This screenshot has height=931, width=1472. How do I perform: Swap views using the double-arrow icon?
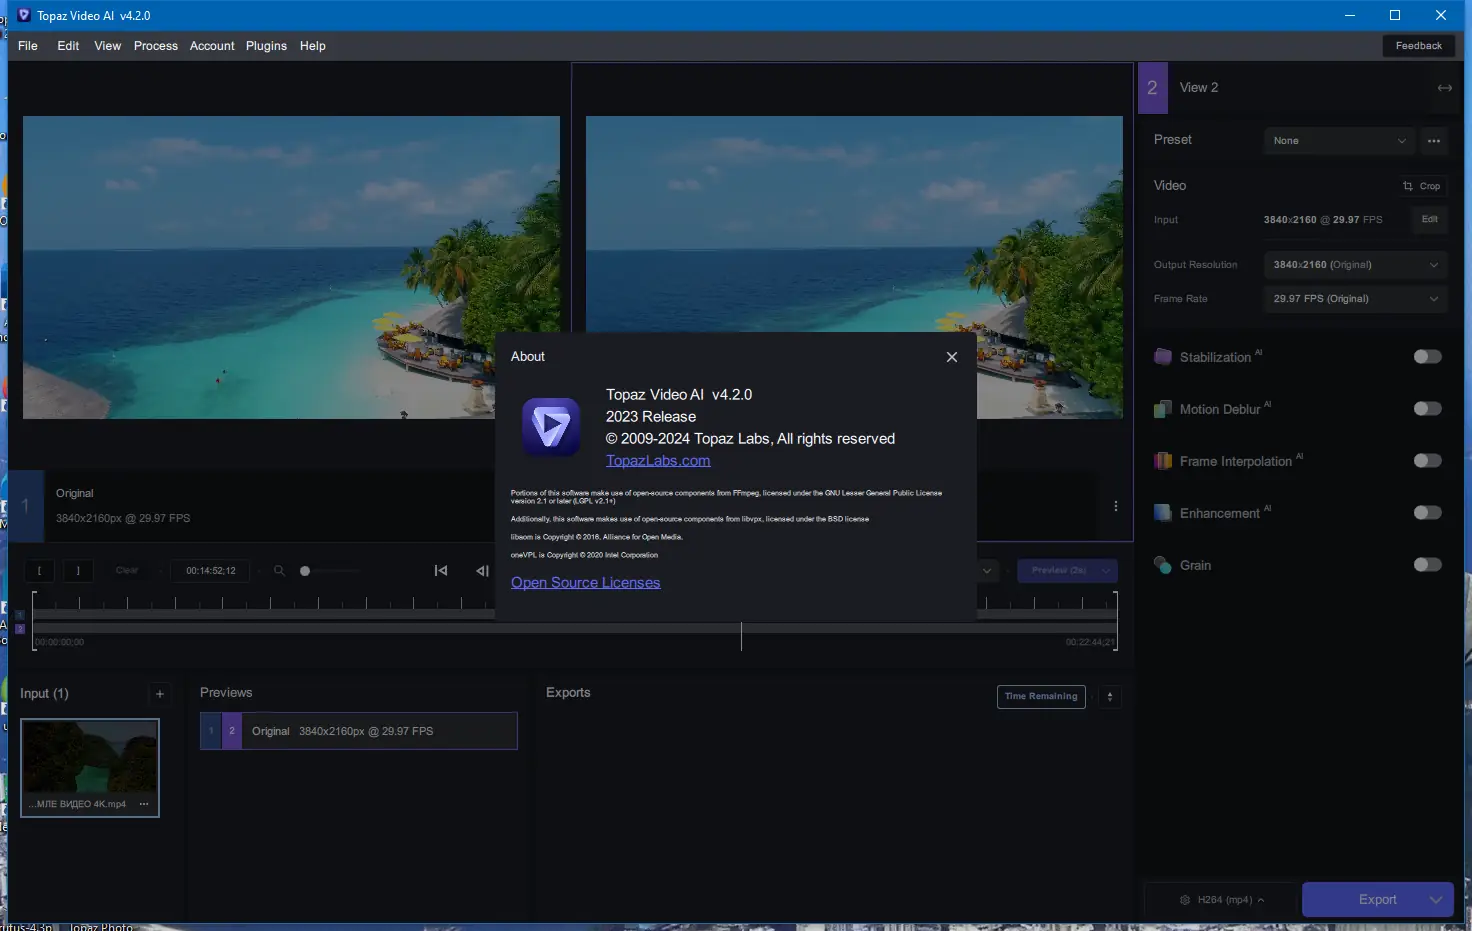1445,88
